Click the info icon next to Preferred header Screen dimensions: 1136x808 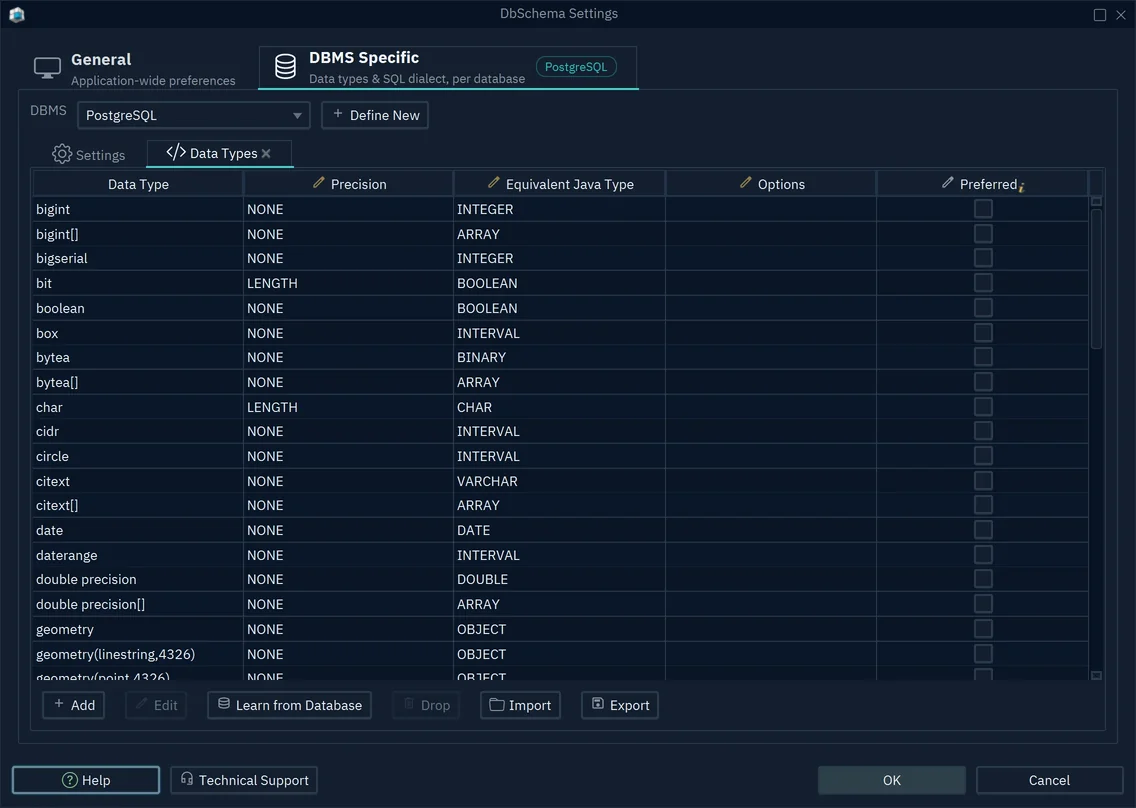point(1022,188)
